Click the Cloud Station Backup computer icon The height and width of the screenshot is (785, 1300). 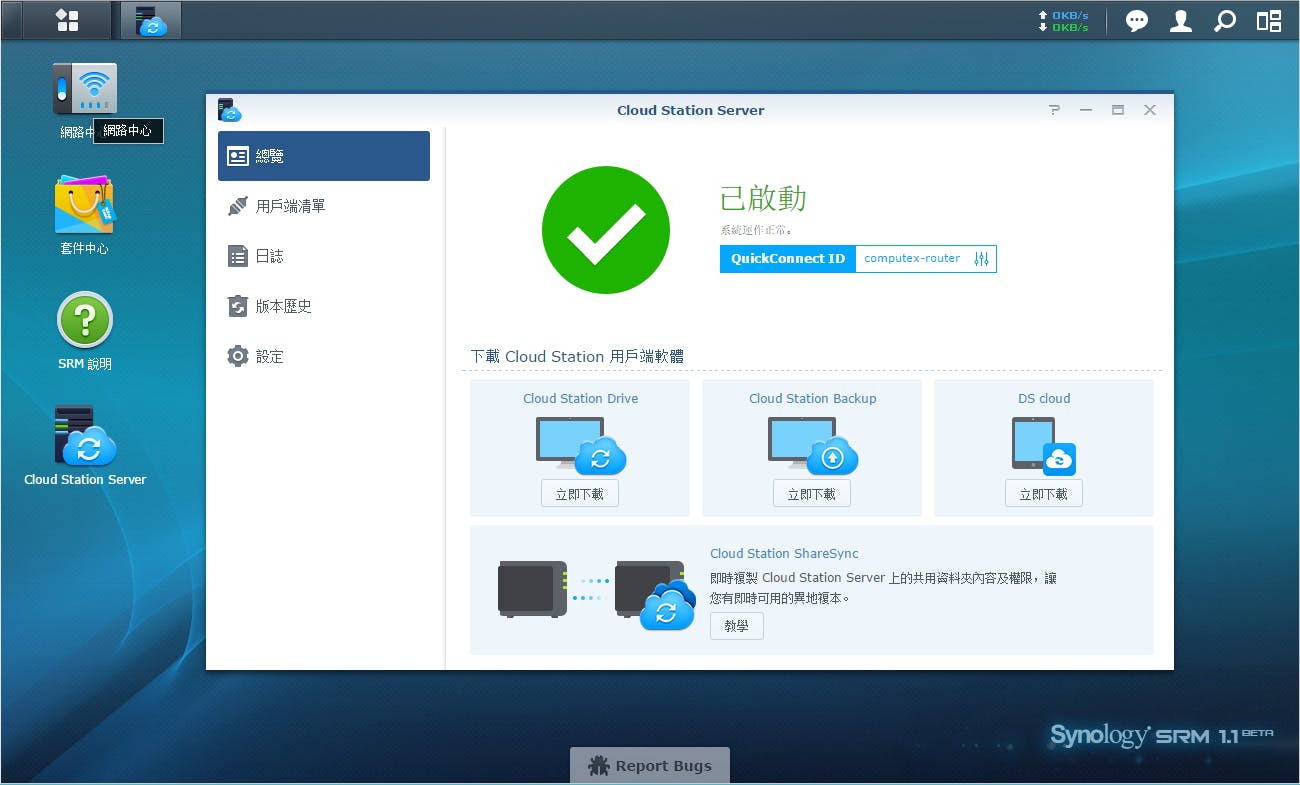813,445
